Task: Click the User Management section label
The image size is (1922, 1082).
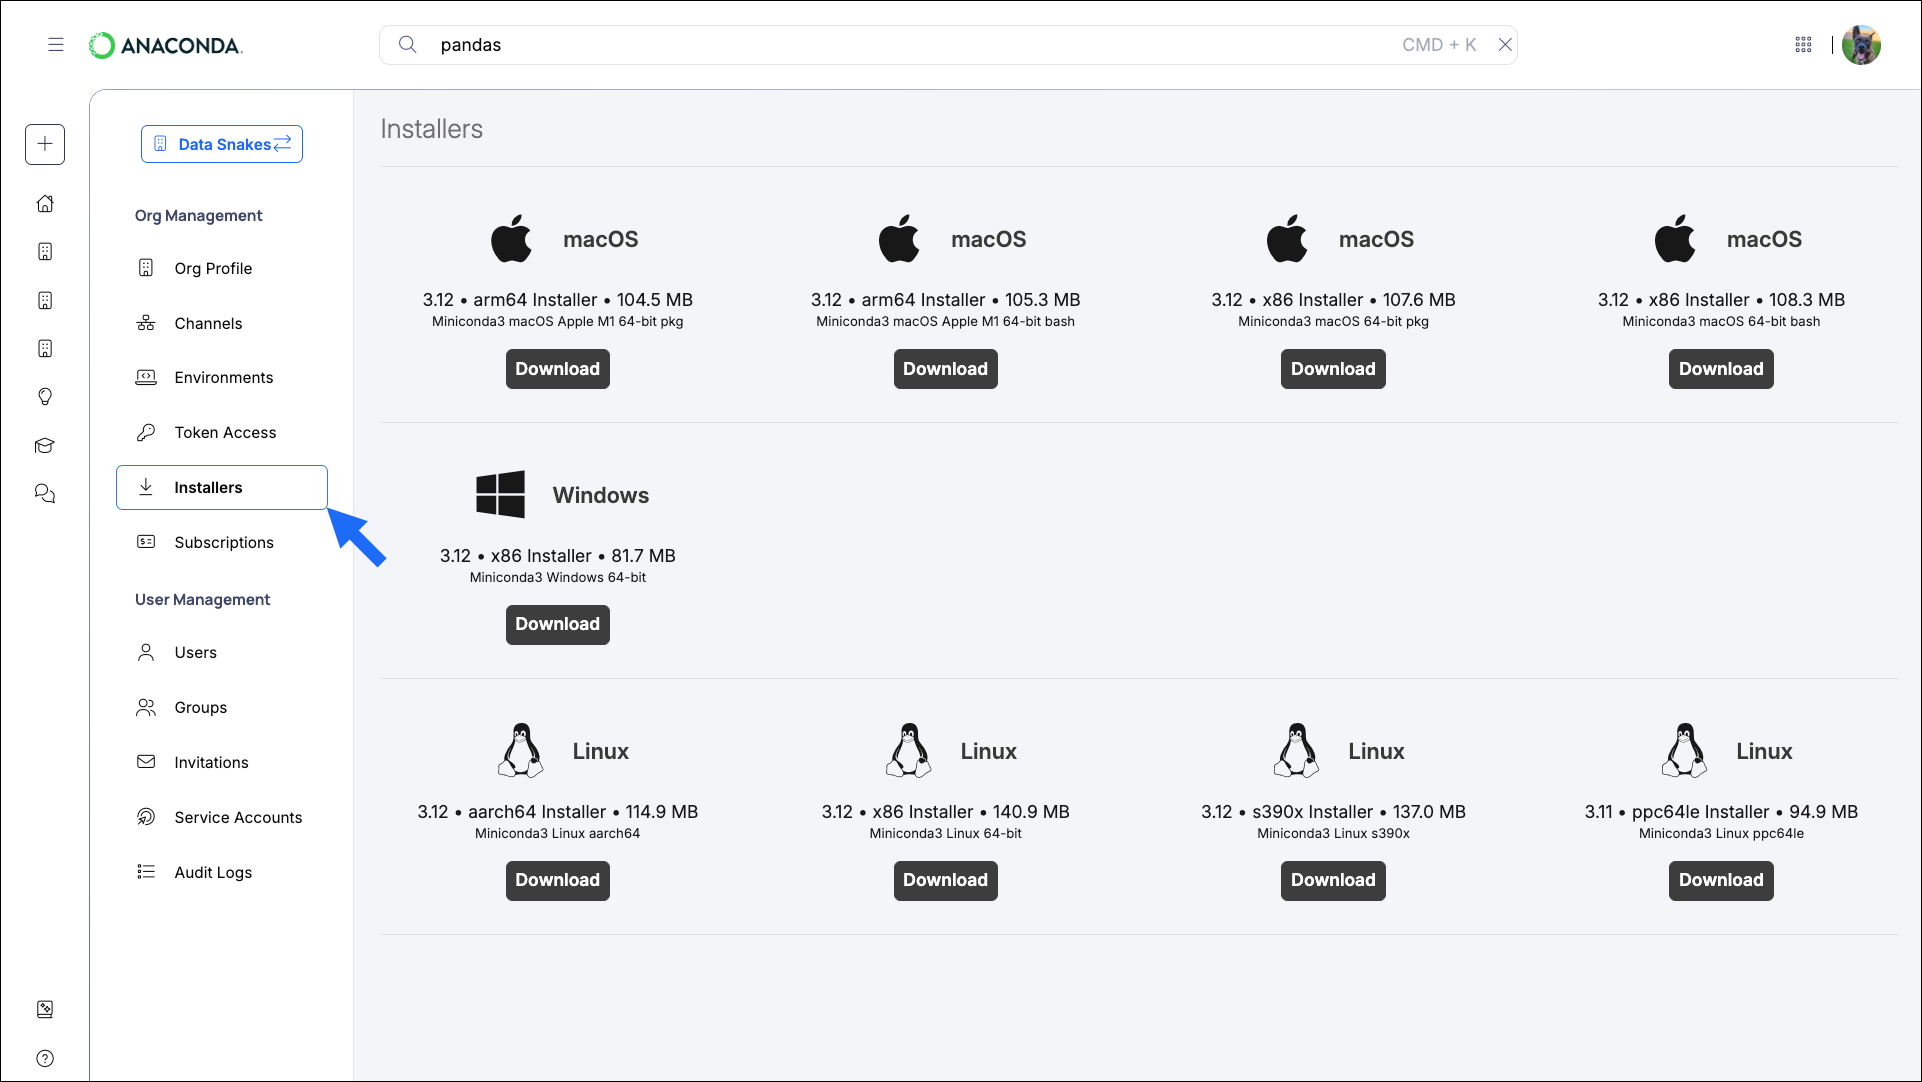Action: click(202, 600)
